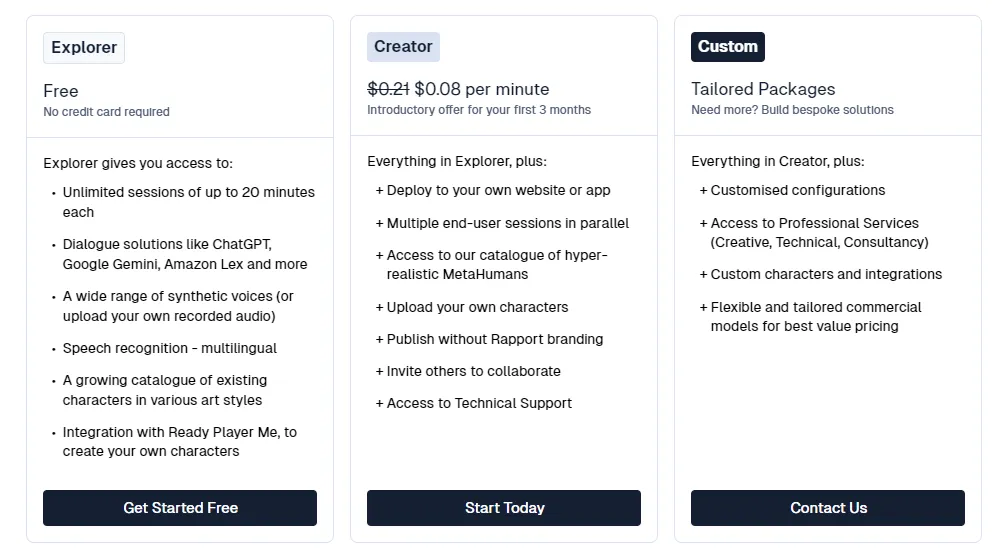Viewport: 1003px width, 552px height.
Task: Click the strikethrough $0.21 price
Action: [x=388, y=89]
